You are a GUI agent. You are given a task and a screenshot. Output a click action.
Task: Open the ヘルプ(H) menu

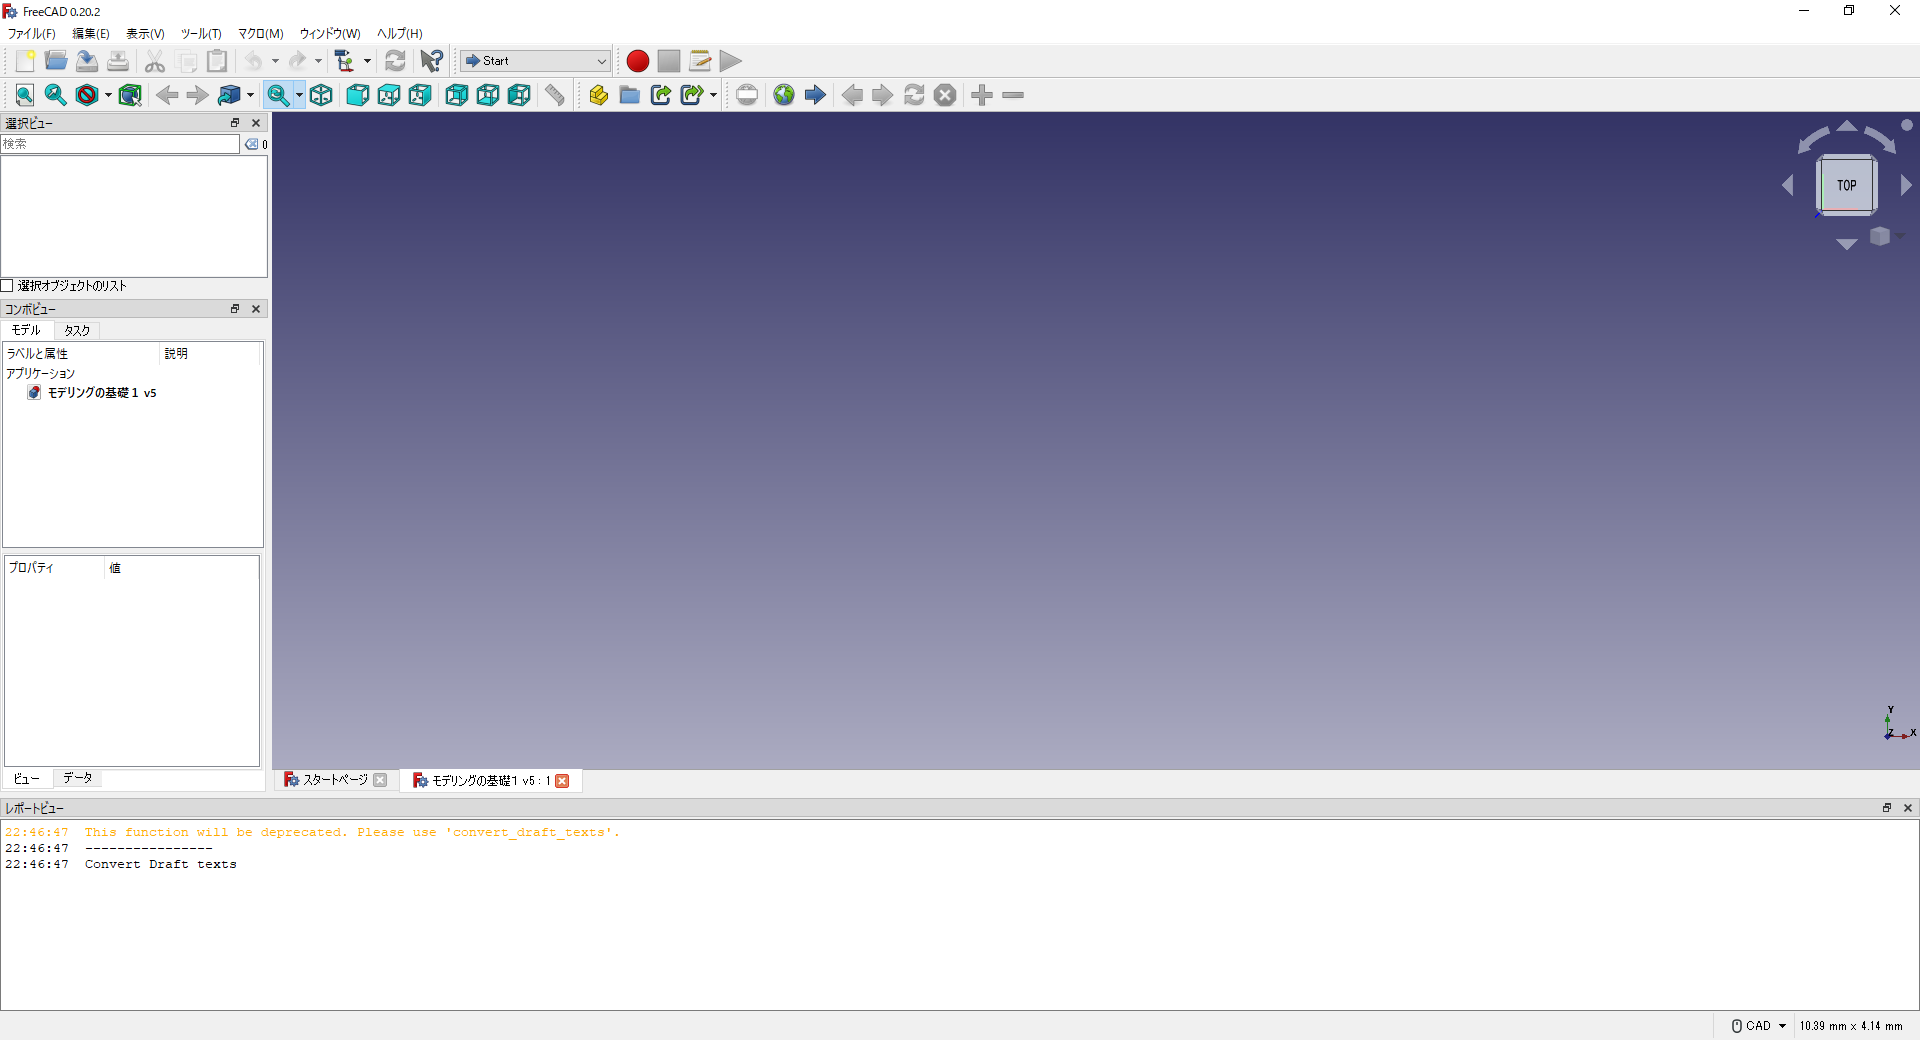400,34
